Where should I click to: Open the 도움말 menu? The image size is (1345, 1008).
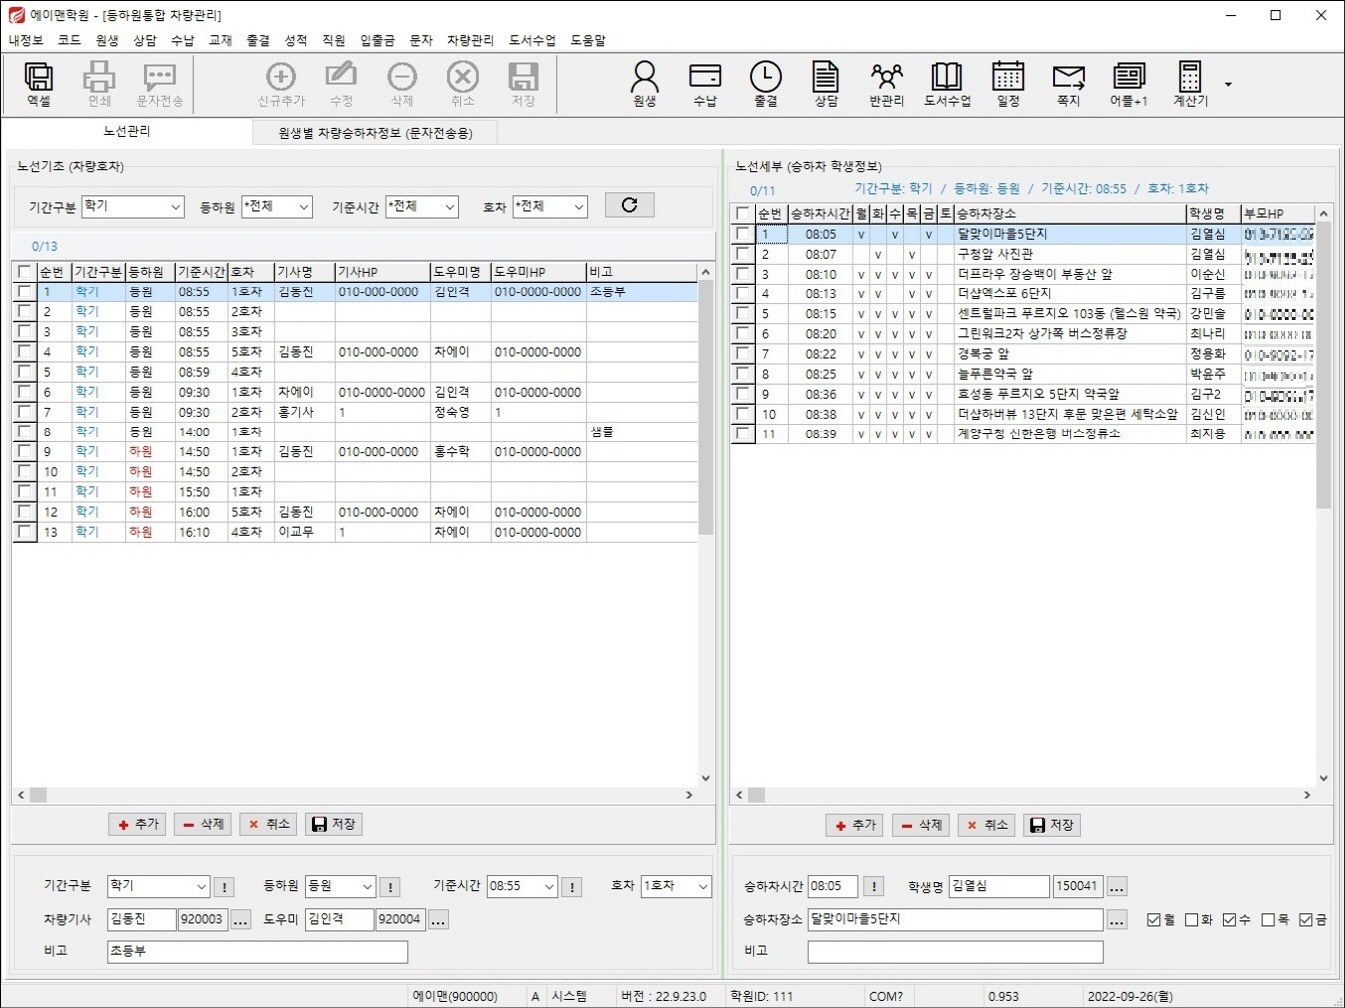[588, 40]
